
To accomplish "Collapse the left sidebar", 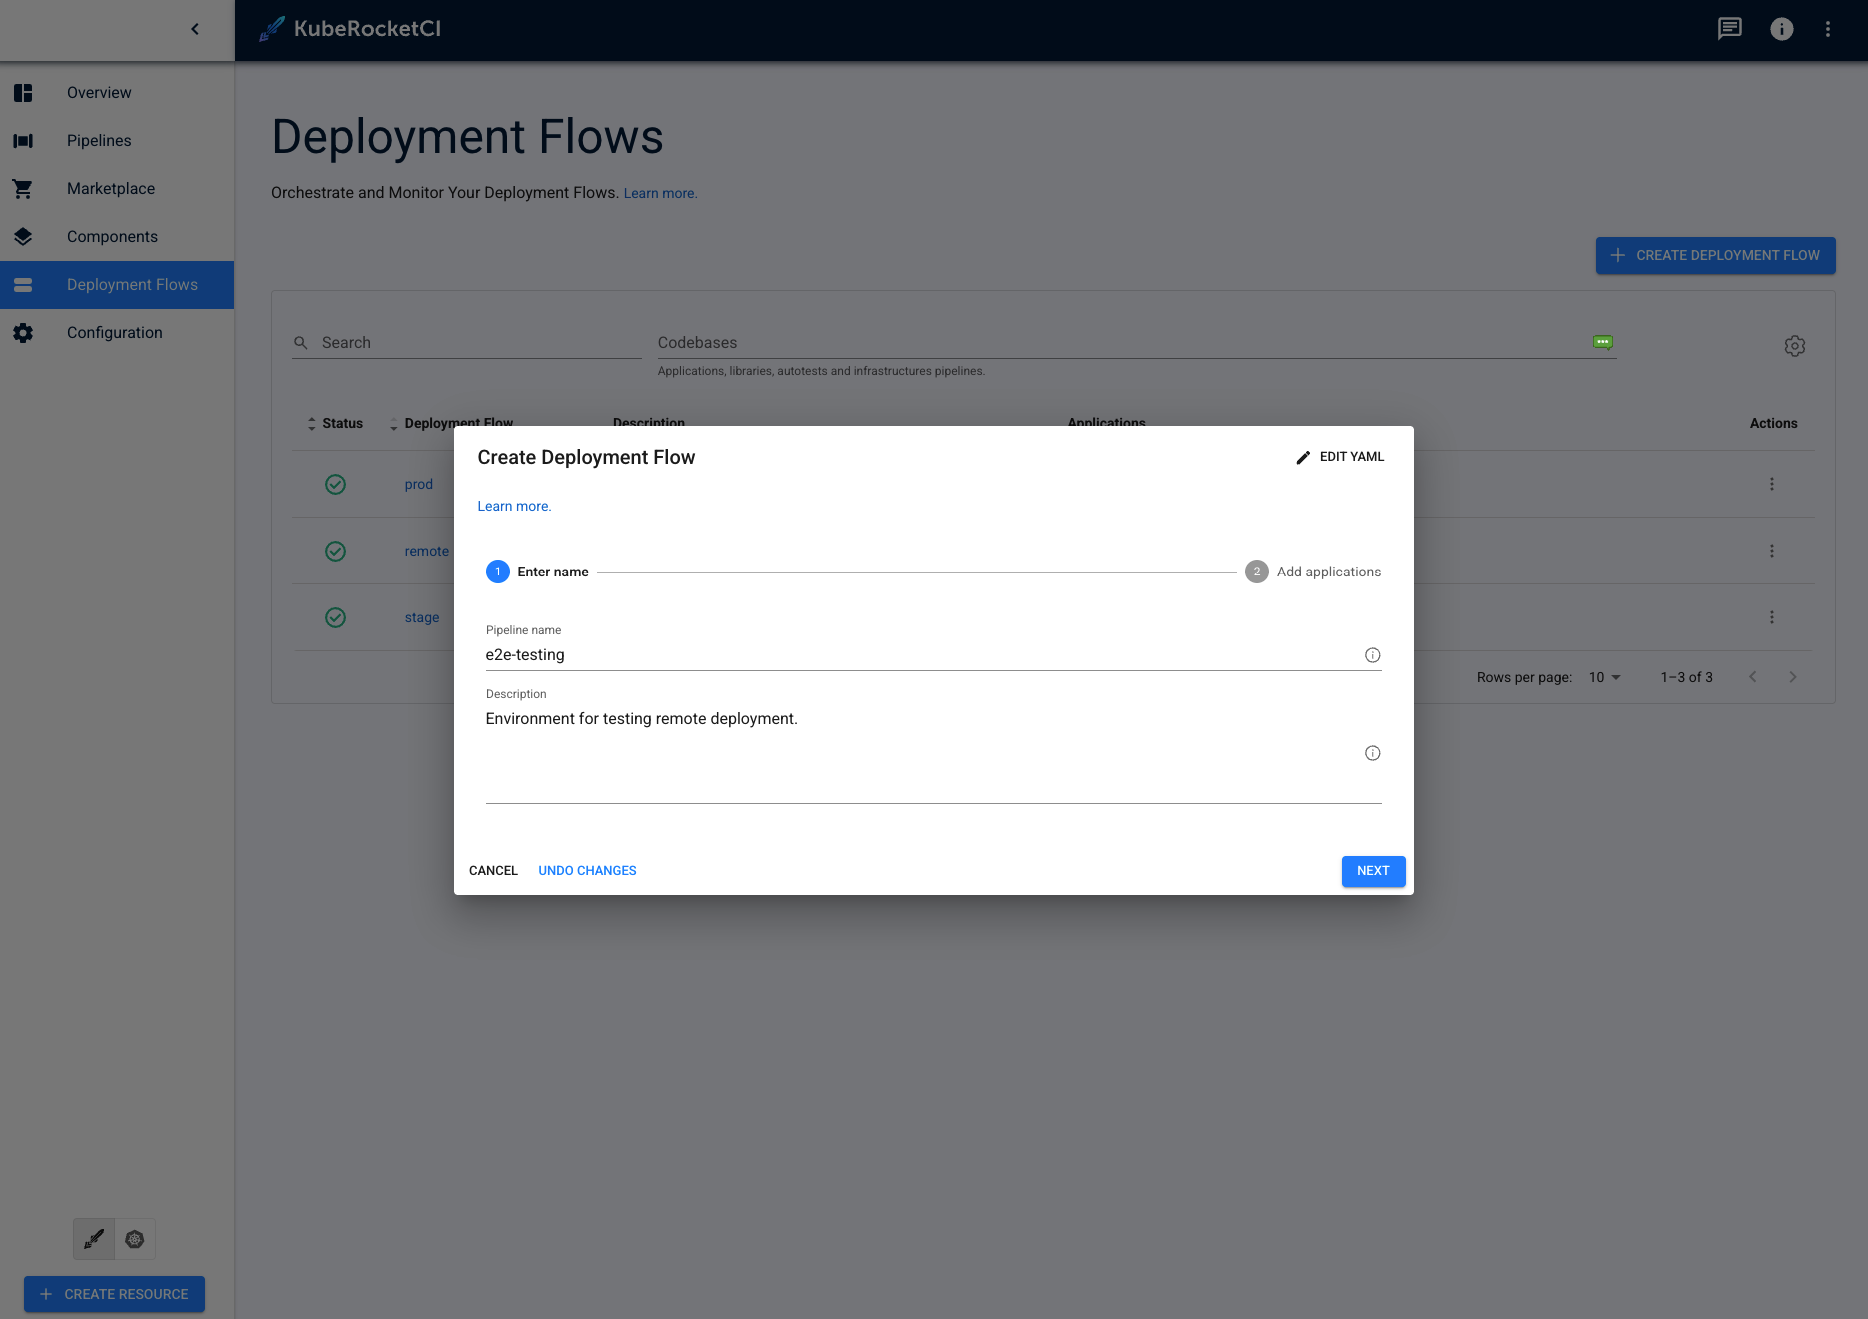I will click(x=195, y=29).
